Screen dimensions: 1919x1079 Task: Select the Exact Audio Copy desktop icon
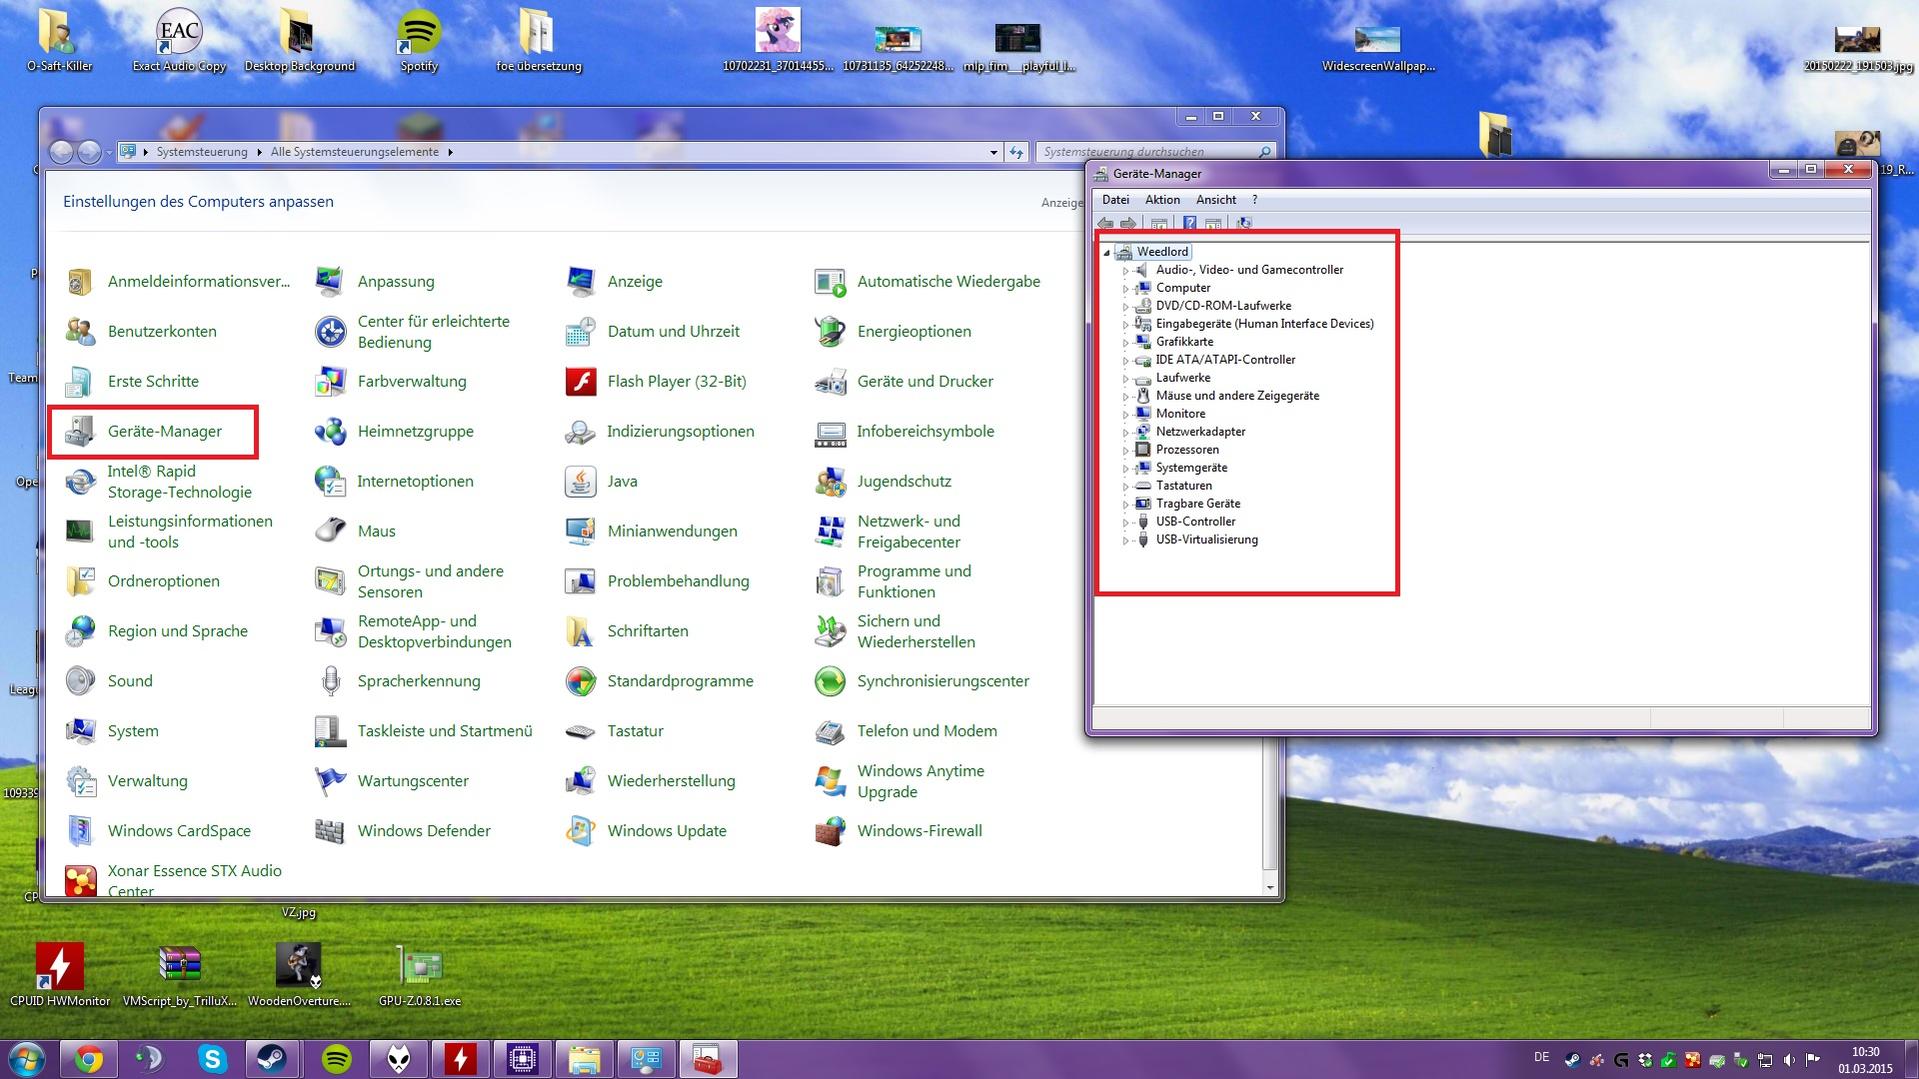tap(179, 40)
